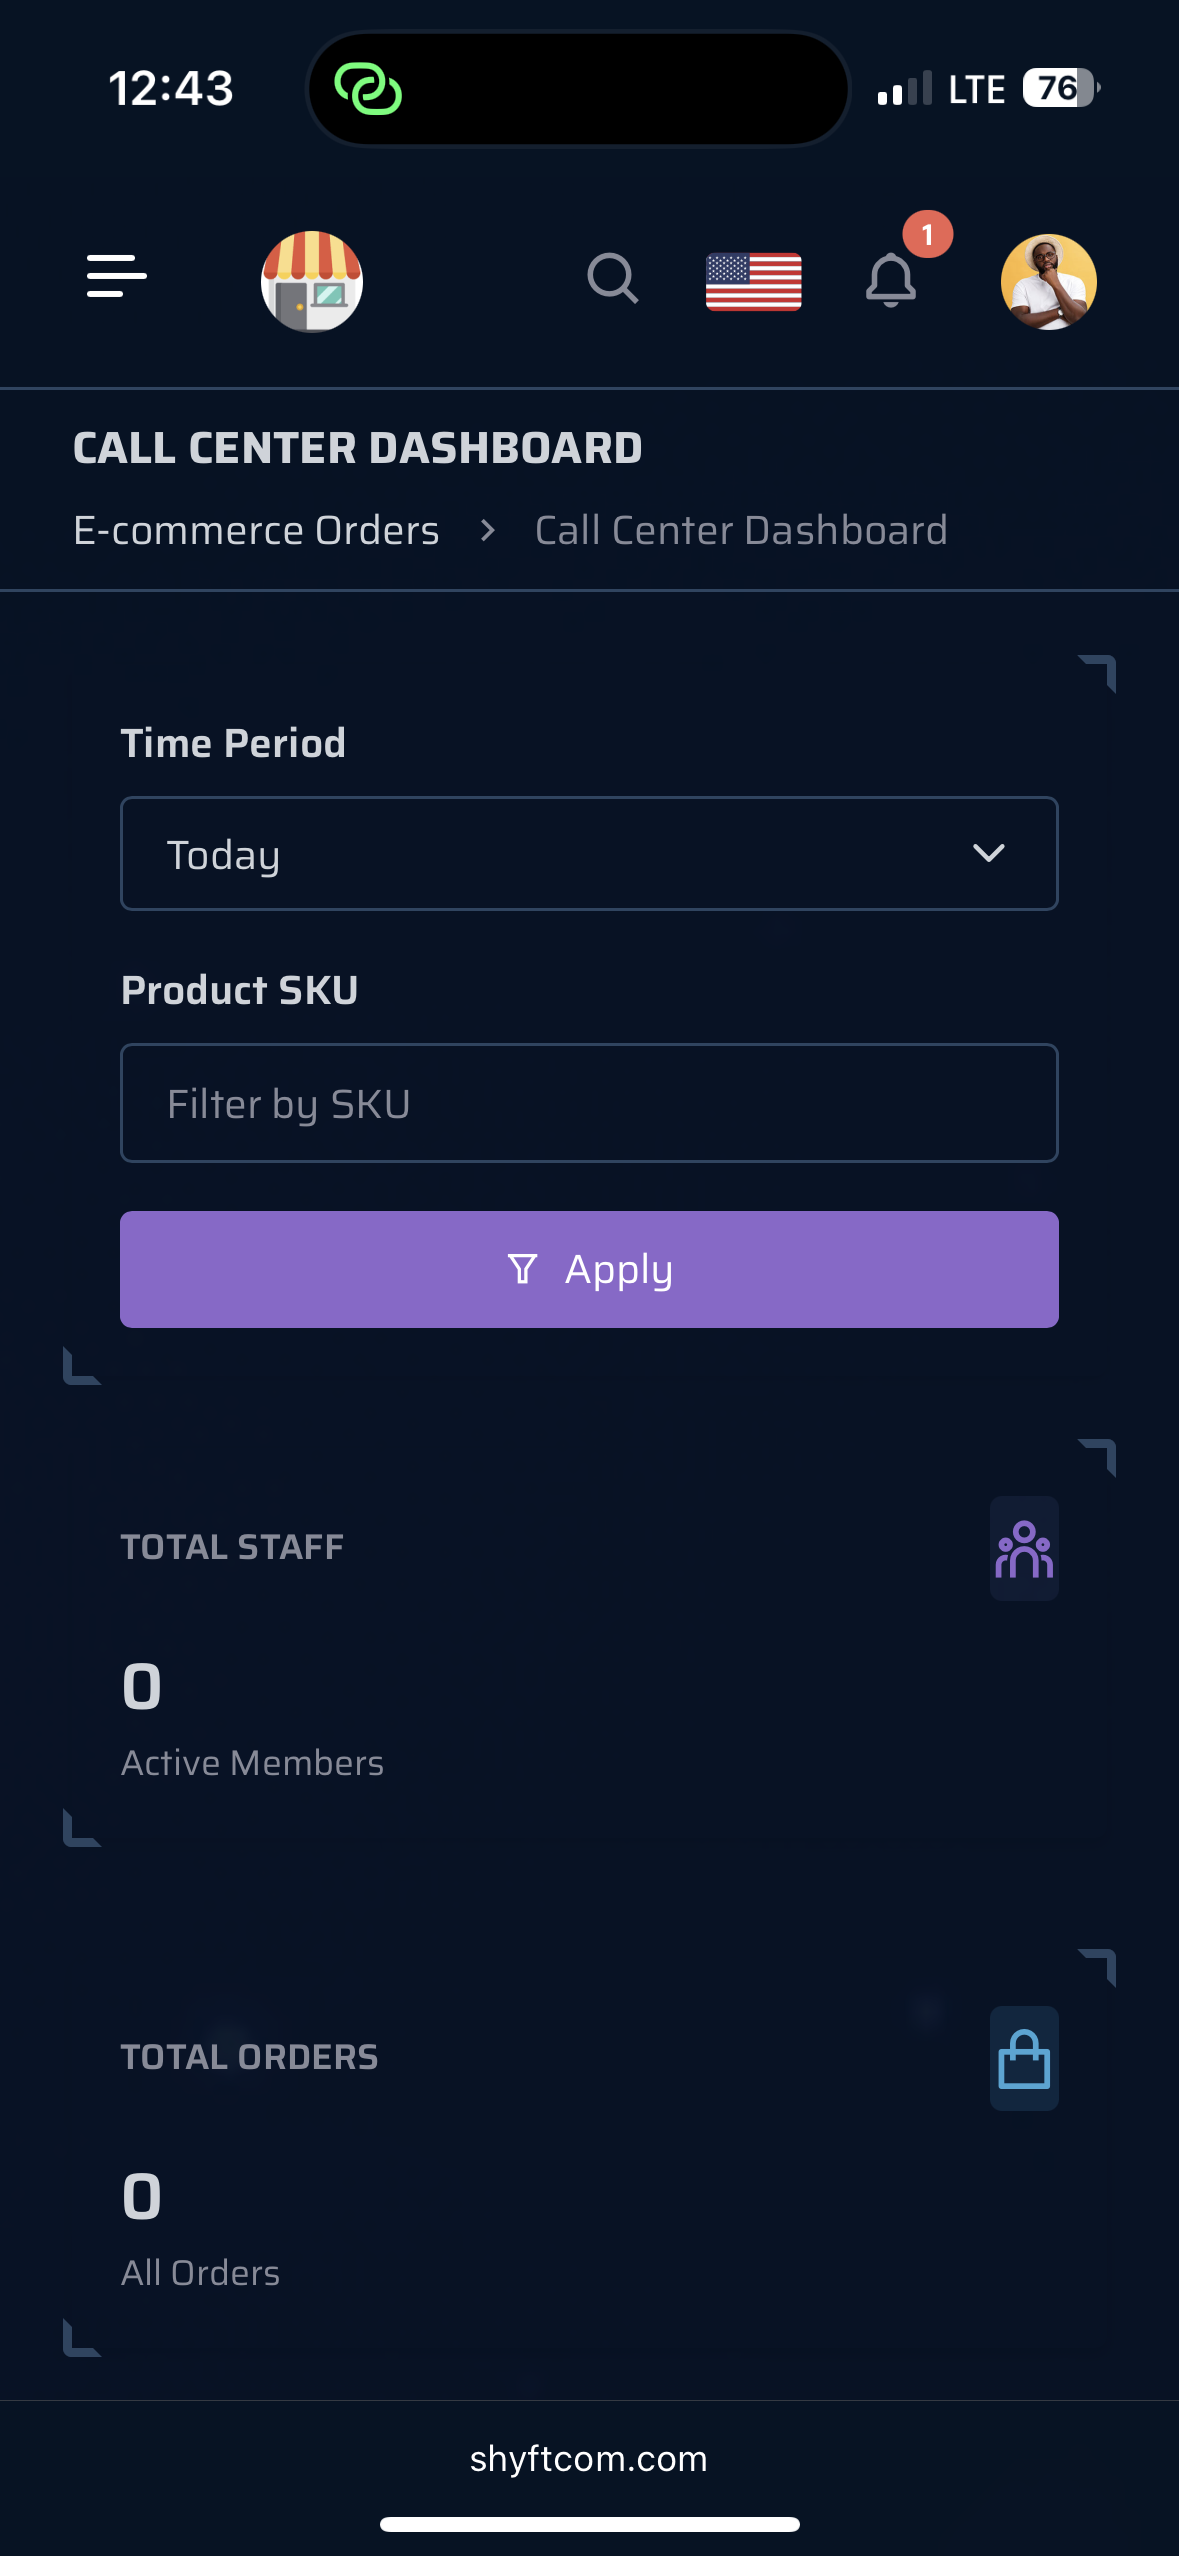Tap the All Orders count card

point(142,2197)
